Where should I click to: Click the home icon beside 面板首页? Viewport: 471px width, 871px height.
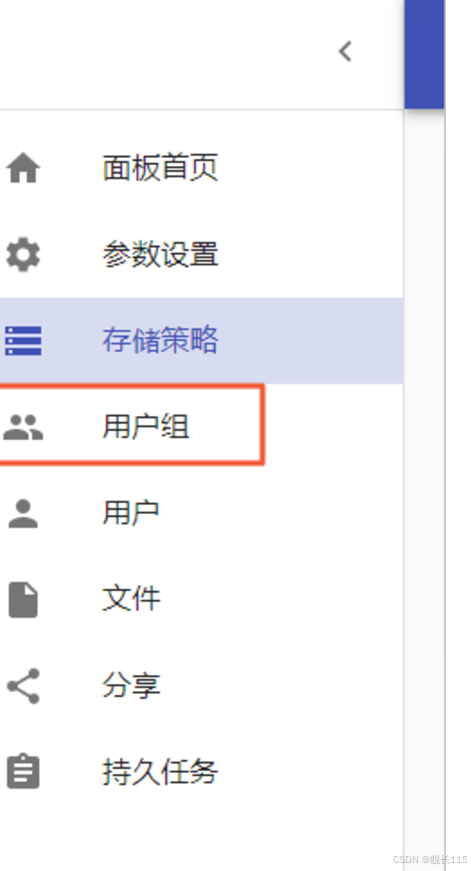pos(23,168)
